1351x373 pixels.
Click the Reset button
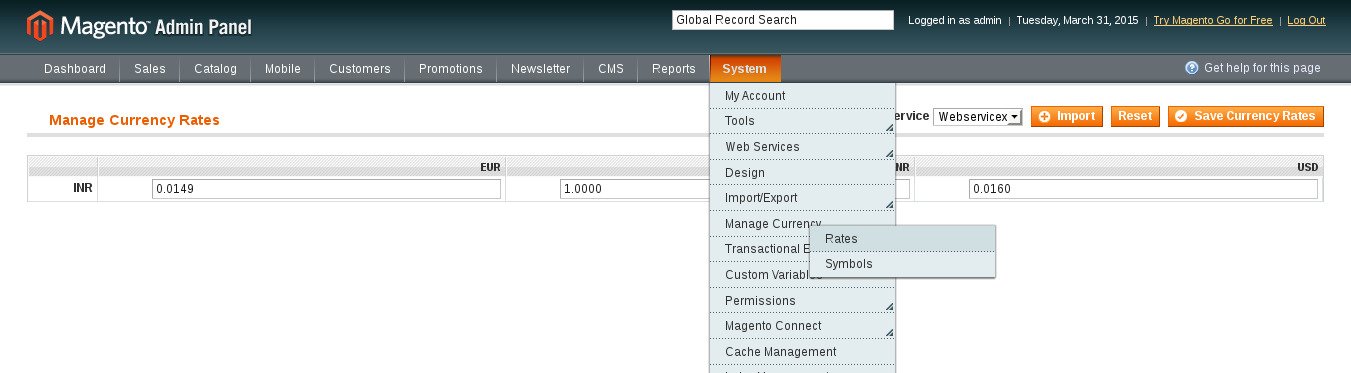[1135, 117]
